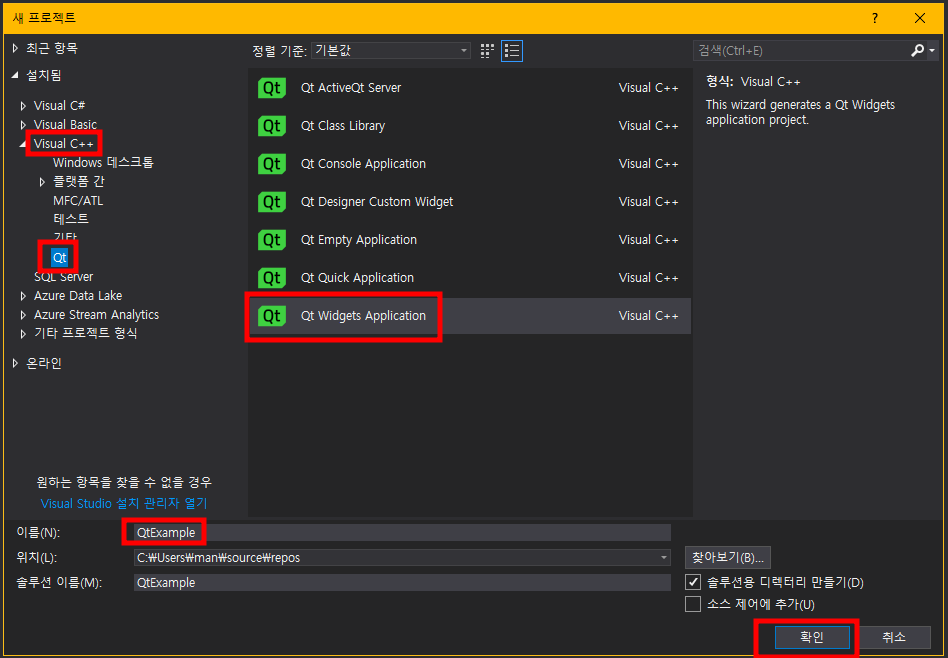The image size is (948, 658).
Task: Select the Visual C++ tree label
Action: point(63,144)
